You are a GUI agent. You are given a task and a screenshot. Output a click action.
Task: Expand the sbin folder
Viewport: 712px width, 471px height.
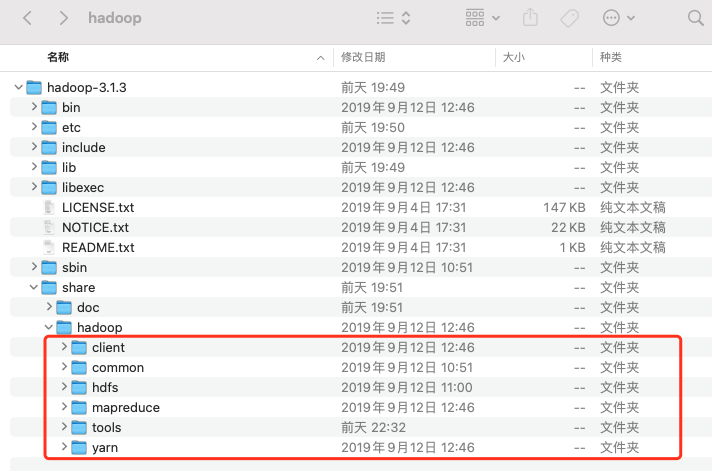(34, 267)
